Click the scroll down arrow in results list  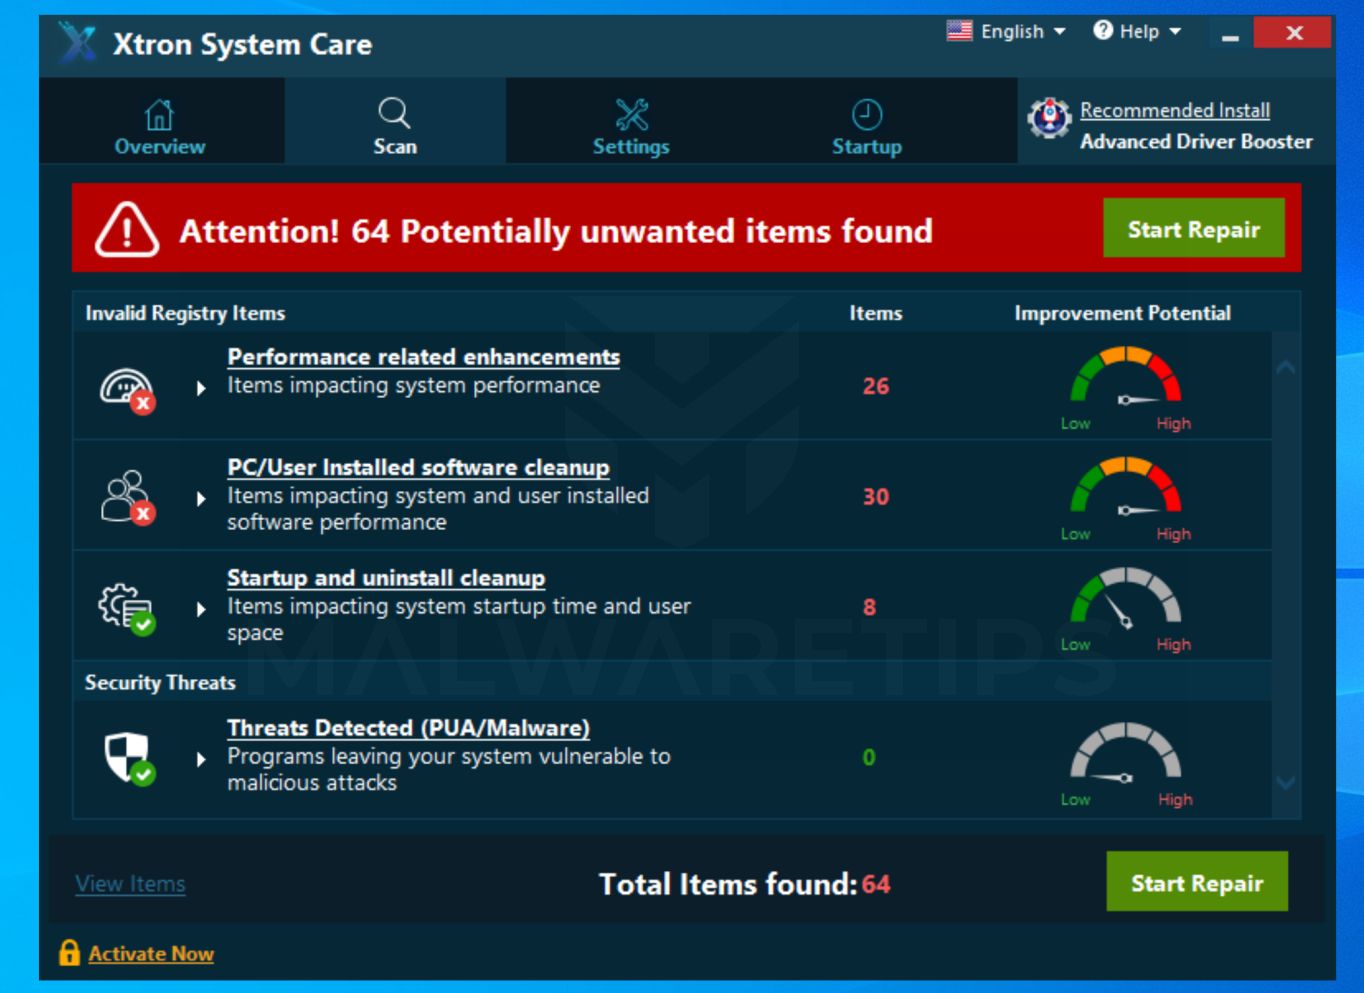coord(1286,782)
